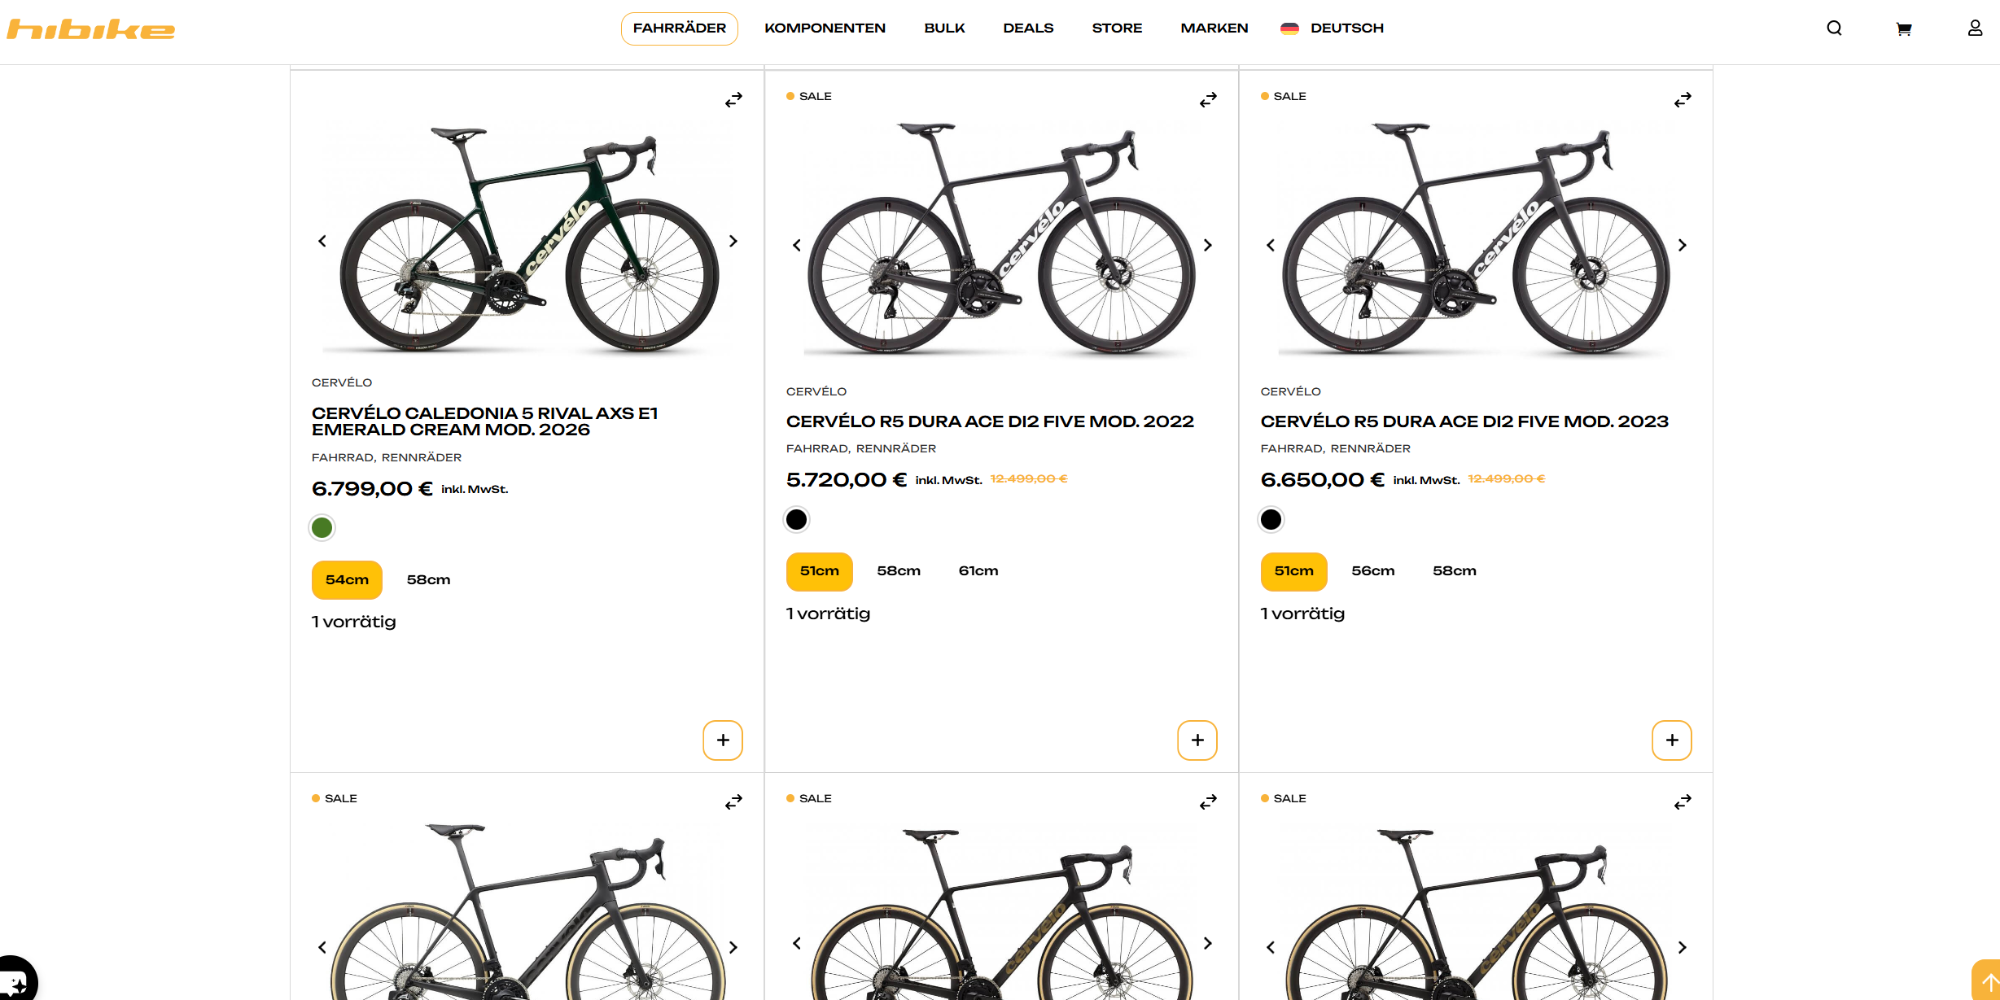Open the Deutsch language selector
This screenshot has width=2000, height=1000.
click(x=1332, y=28)
